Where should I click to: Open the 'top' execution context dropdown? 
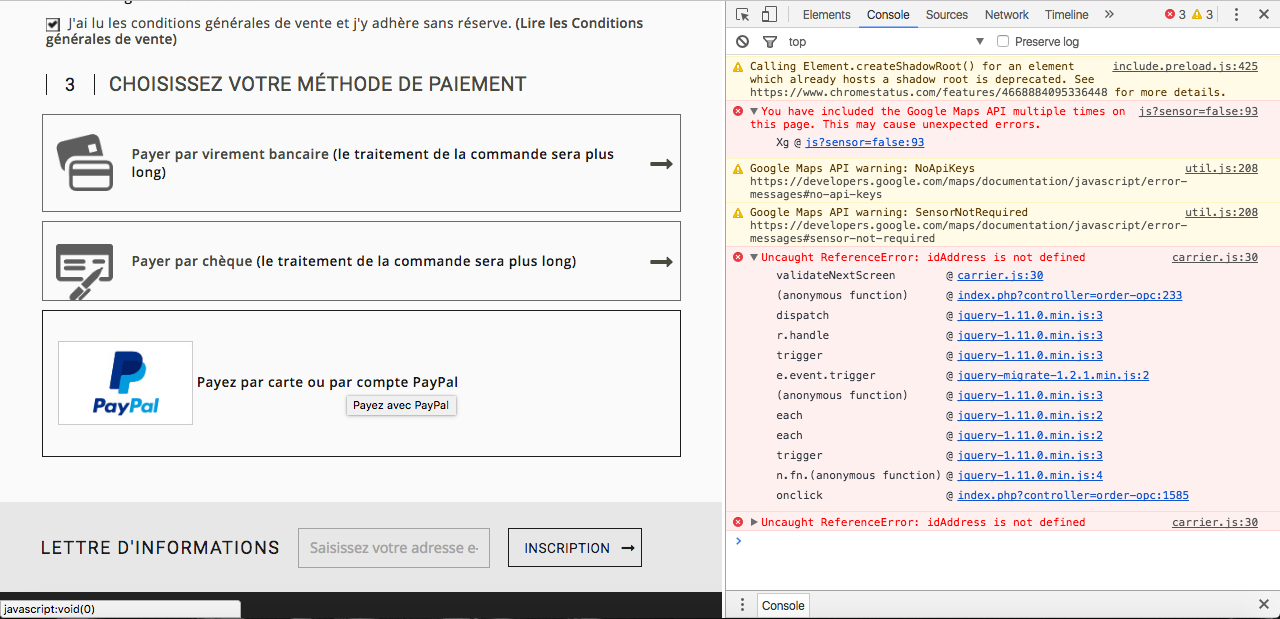point(886,42)
